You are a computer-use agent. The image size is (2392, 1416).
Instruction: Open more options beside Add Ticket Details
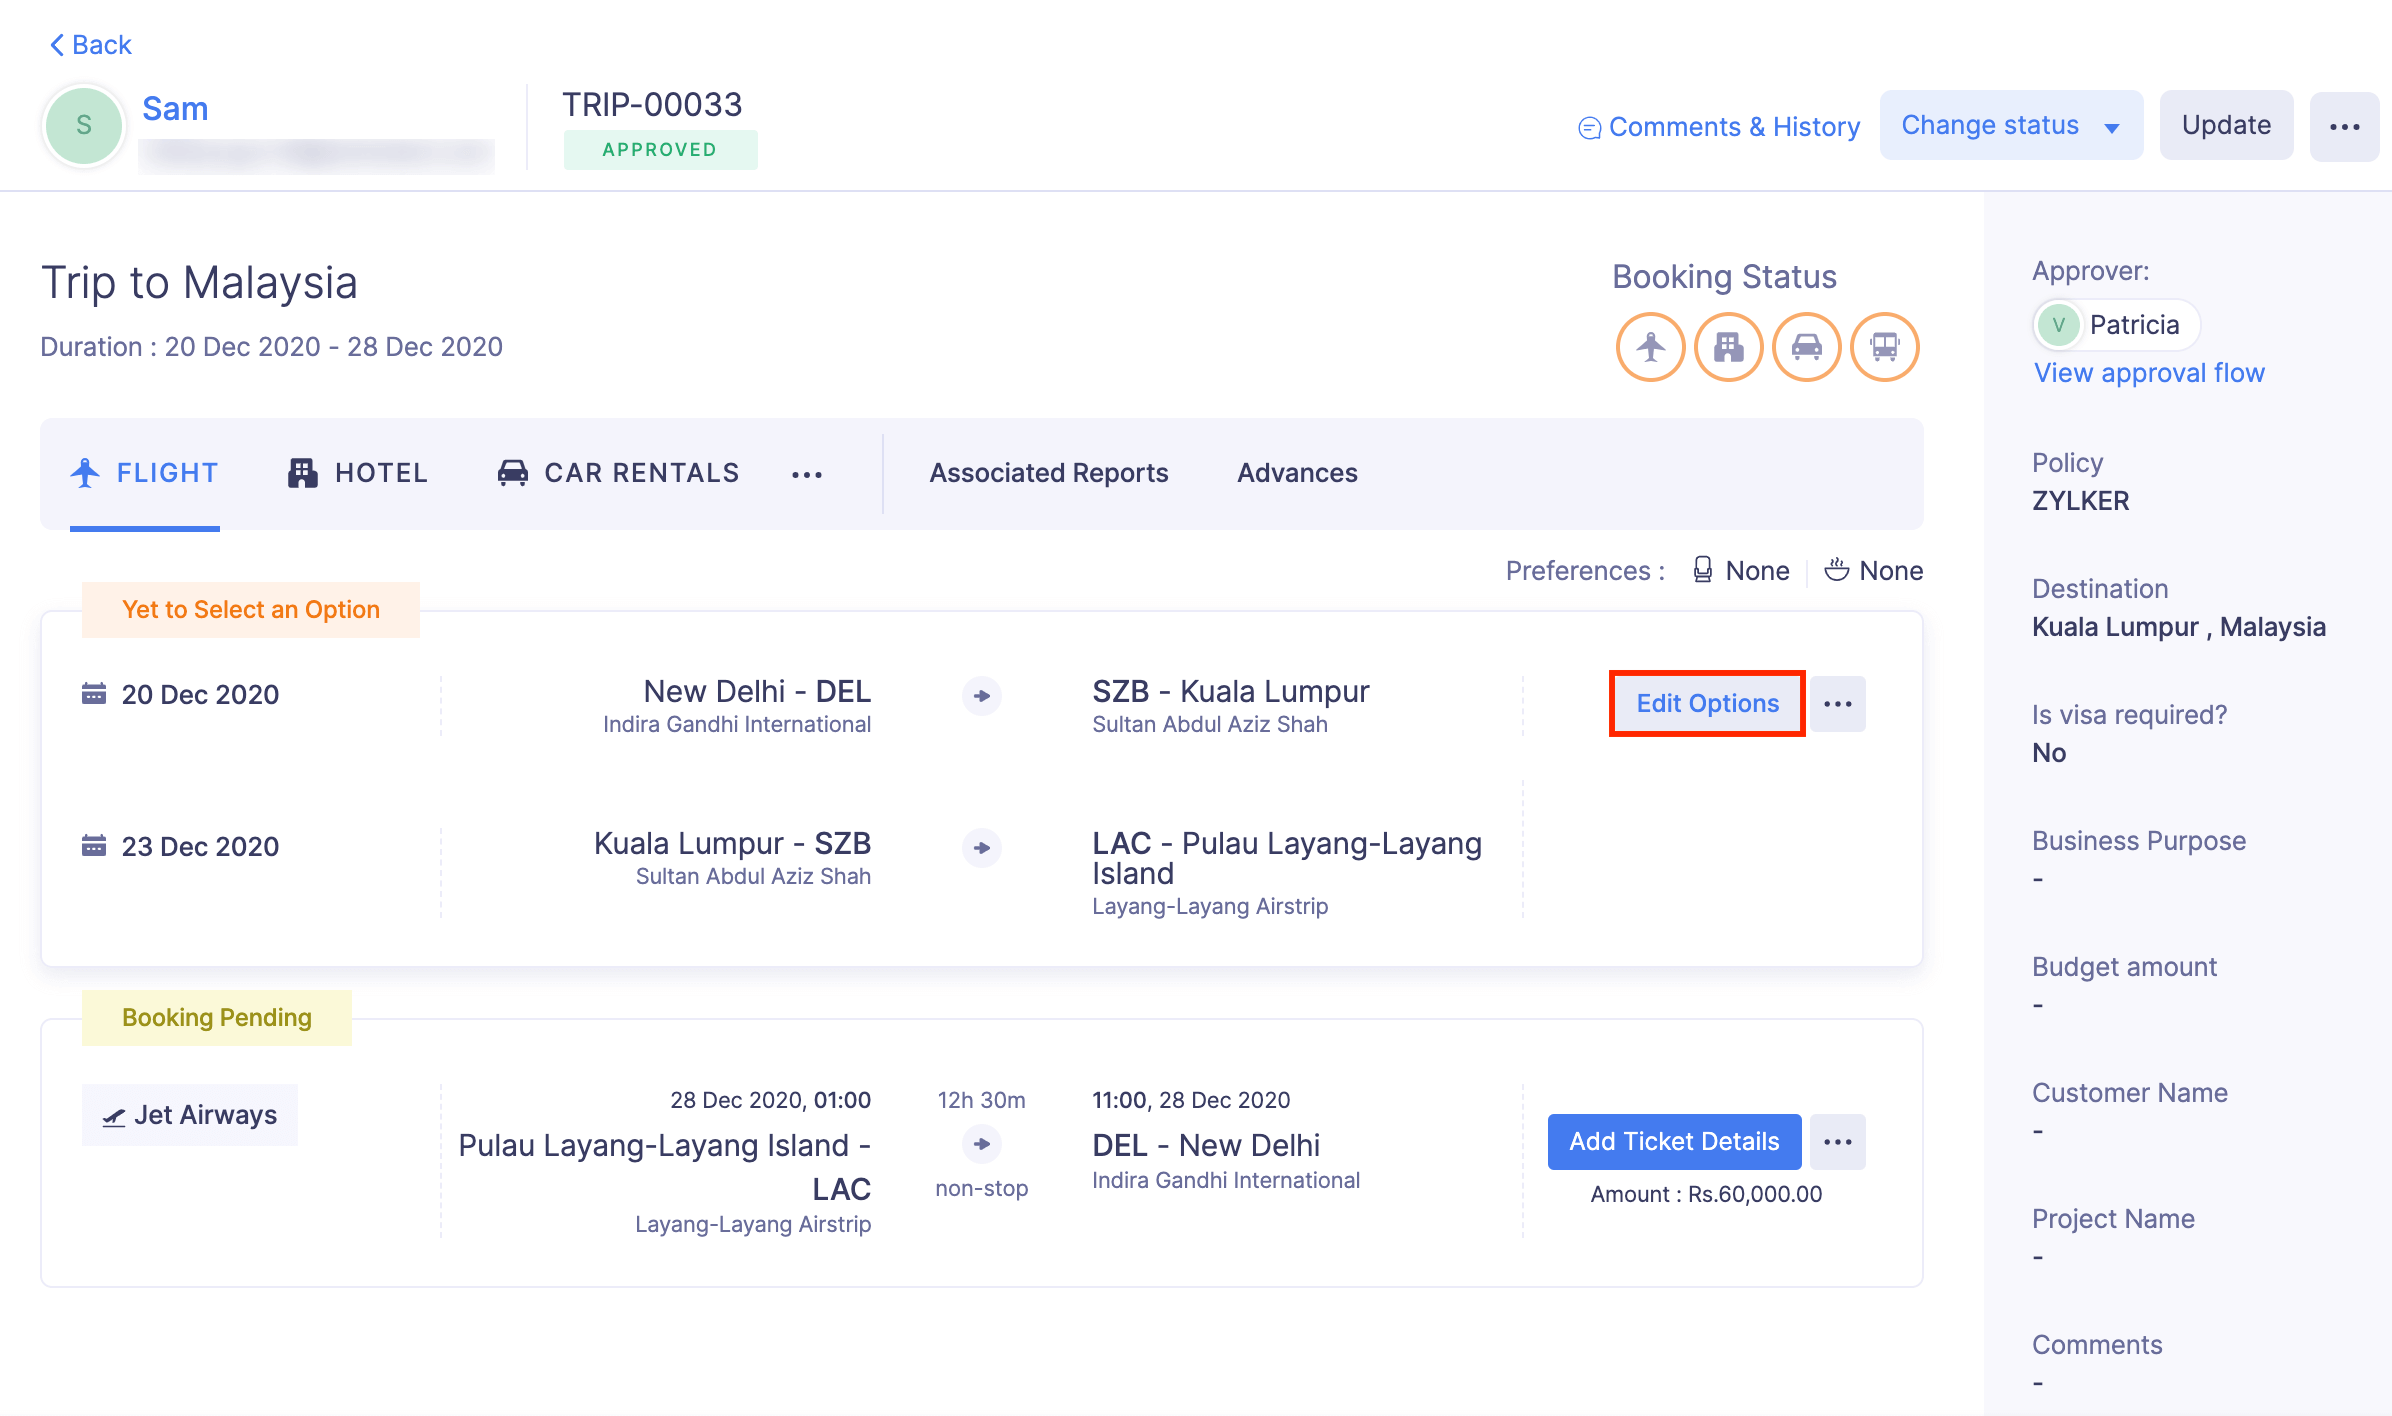coord(1837,1142)
